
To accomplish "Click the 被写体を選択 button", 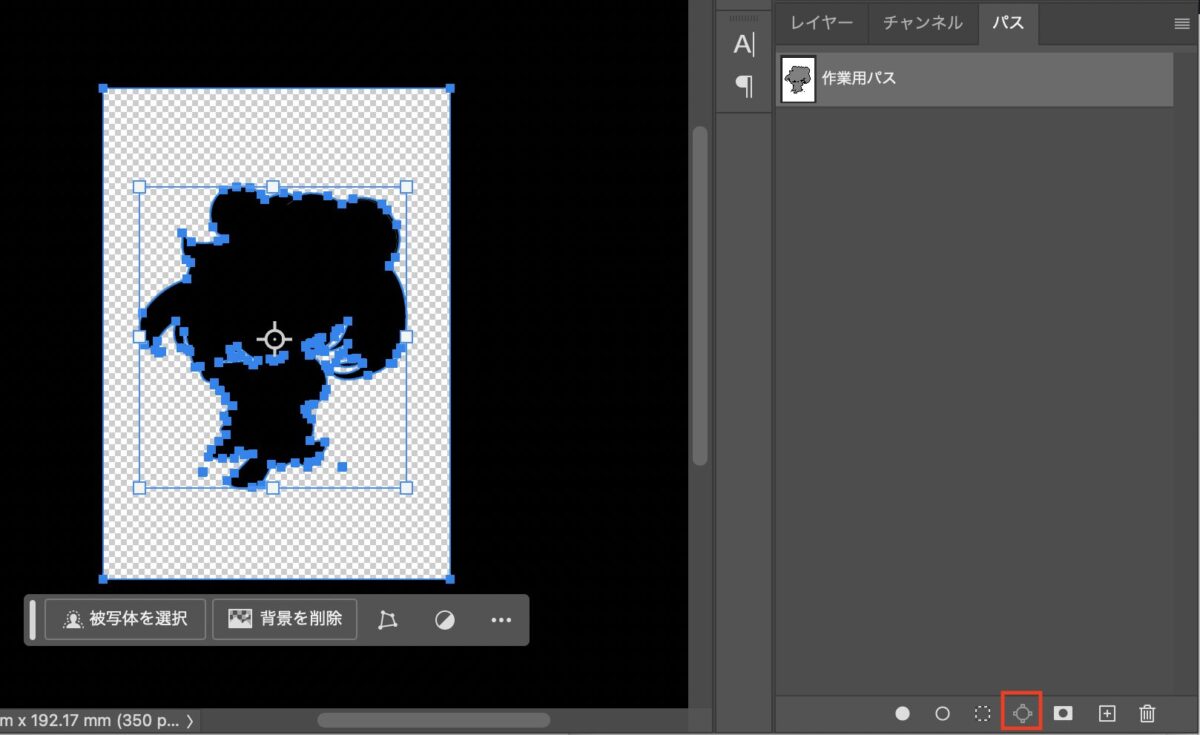I will [x=125, y=619].
